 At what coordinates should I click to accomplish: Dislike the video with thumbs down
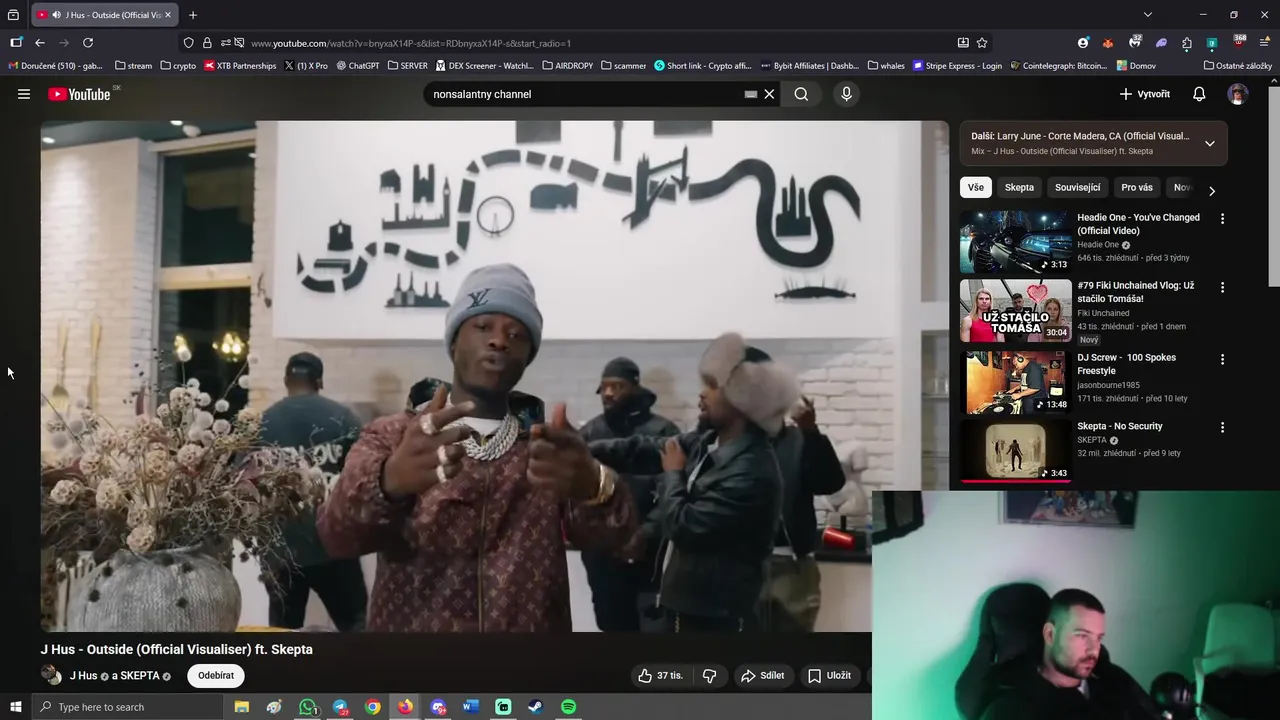[x=709, y=676]
